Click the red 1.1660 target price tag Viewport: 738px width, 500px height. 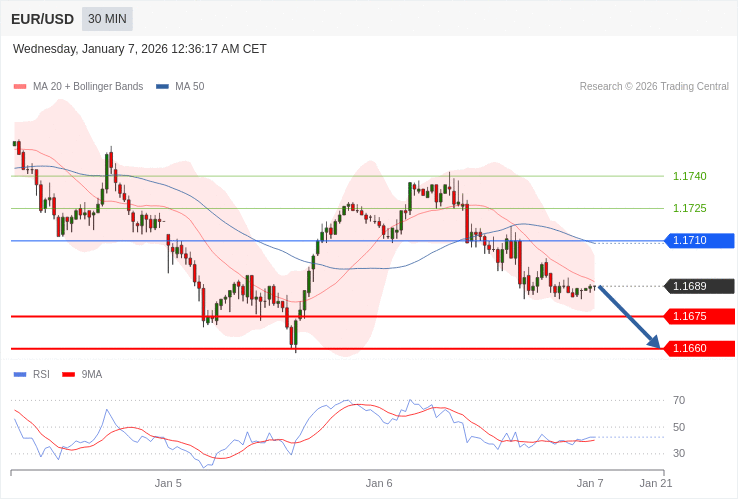tap(699, 349)
